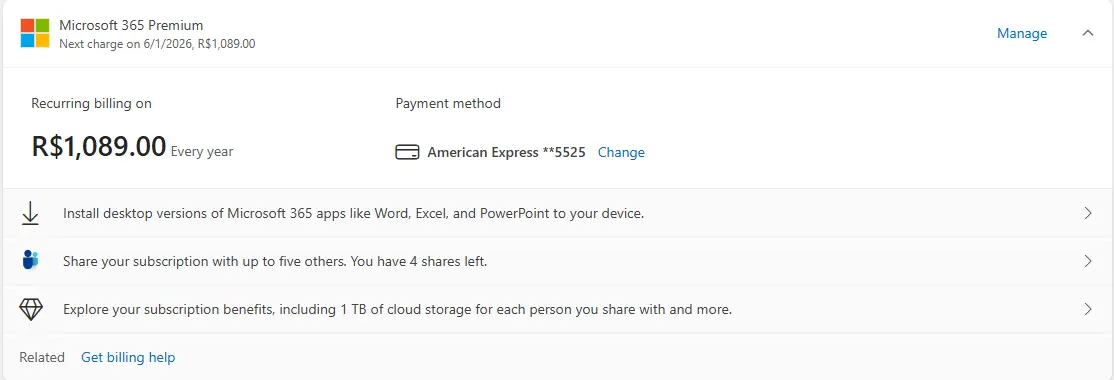
Task: Change the American Express payment method
Action: pos(621,152)
